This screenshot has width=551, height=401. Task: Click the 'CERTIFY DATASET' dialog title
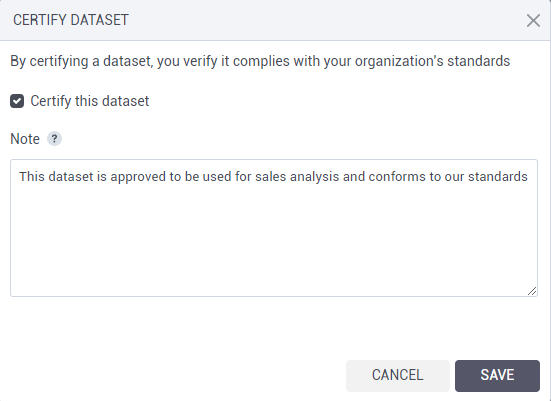[71, 20]
